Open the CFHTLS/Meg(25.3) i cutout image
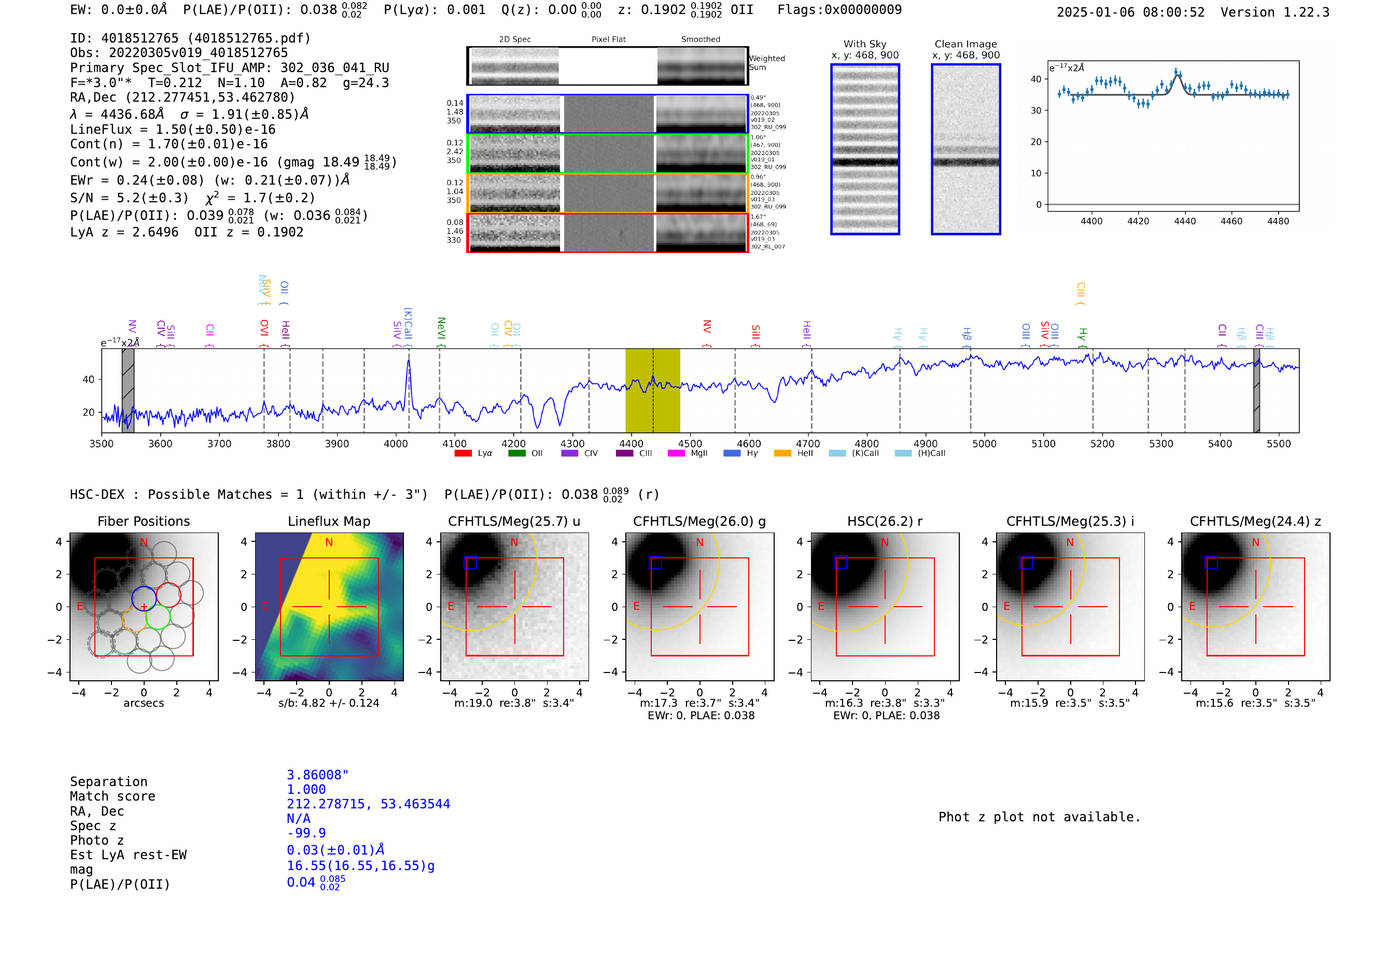Viewport: 1400px width, 953px height. [1070, 606]
